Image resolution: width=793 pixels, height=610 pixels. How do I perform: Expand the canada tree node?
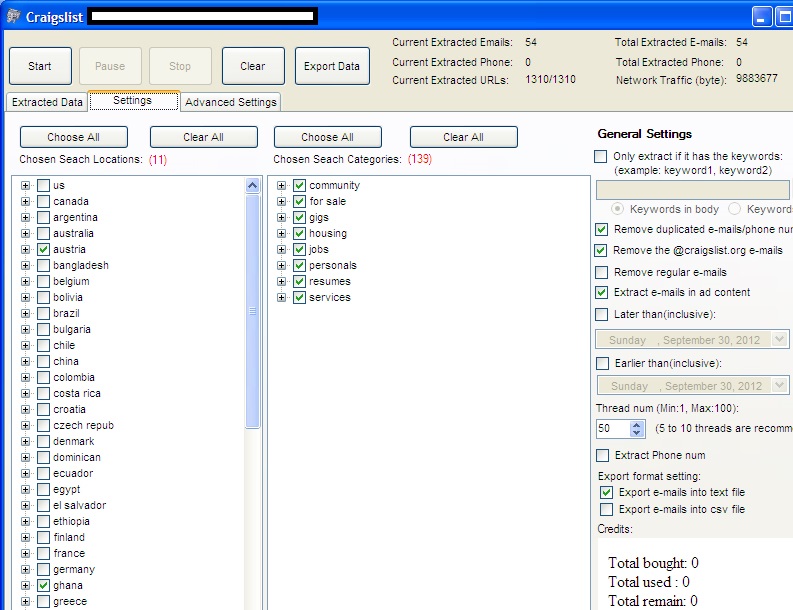tap(25, 201)
